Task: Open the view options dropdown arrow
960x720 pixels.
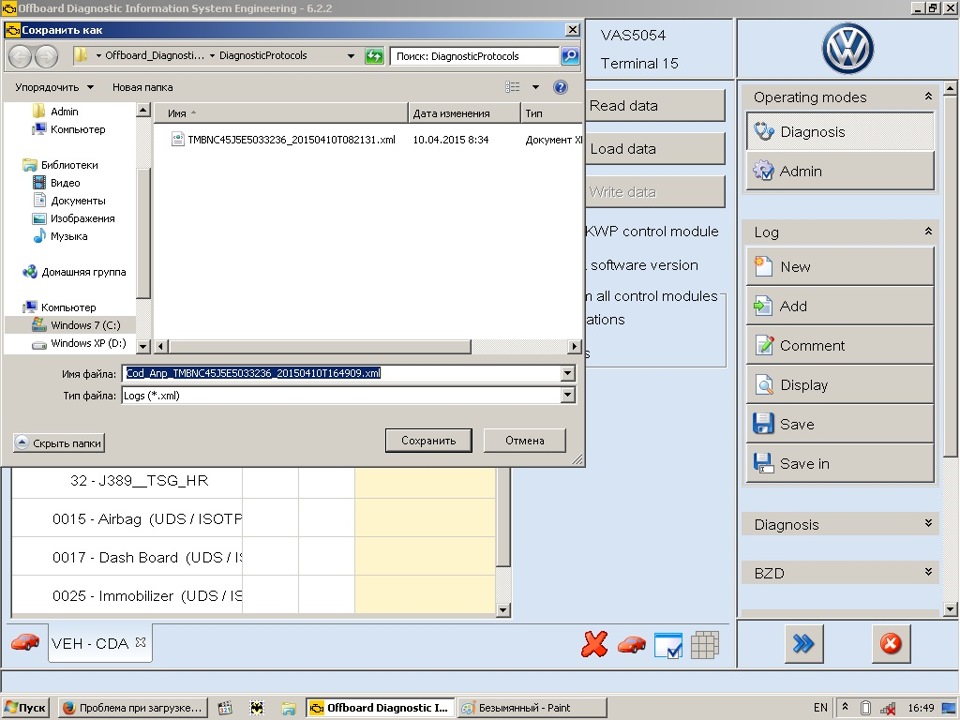Action: pyautogui.click(x=536, y=87)
